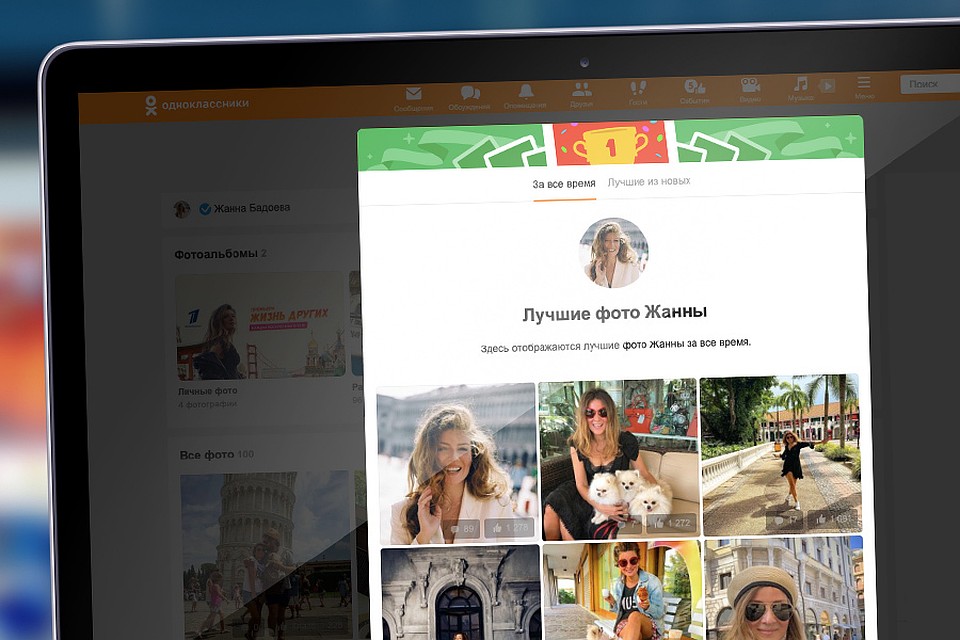Image resolution: width=960 pixels, height=640 pixels.
Task: Open the Меню hamburger icon
Action: tap(864, 82)
